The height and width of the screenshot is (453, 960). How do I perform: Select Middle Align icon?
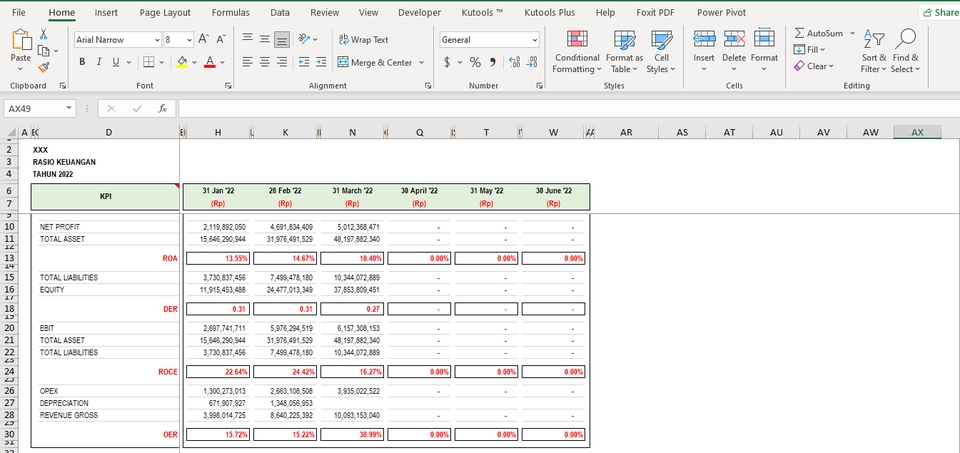tap(264, 39)
